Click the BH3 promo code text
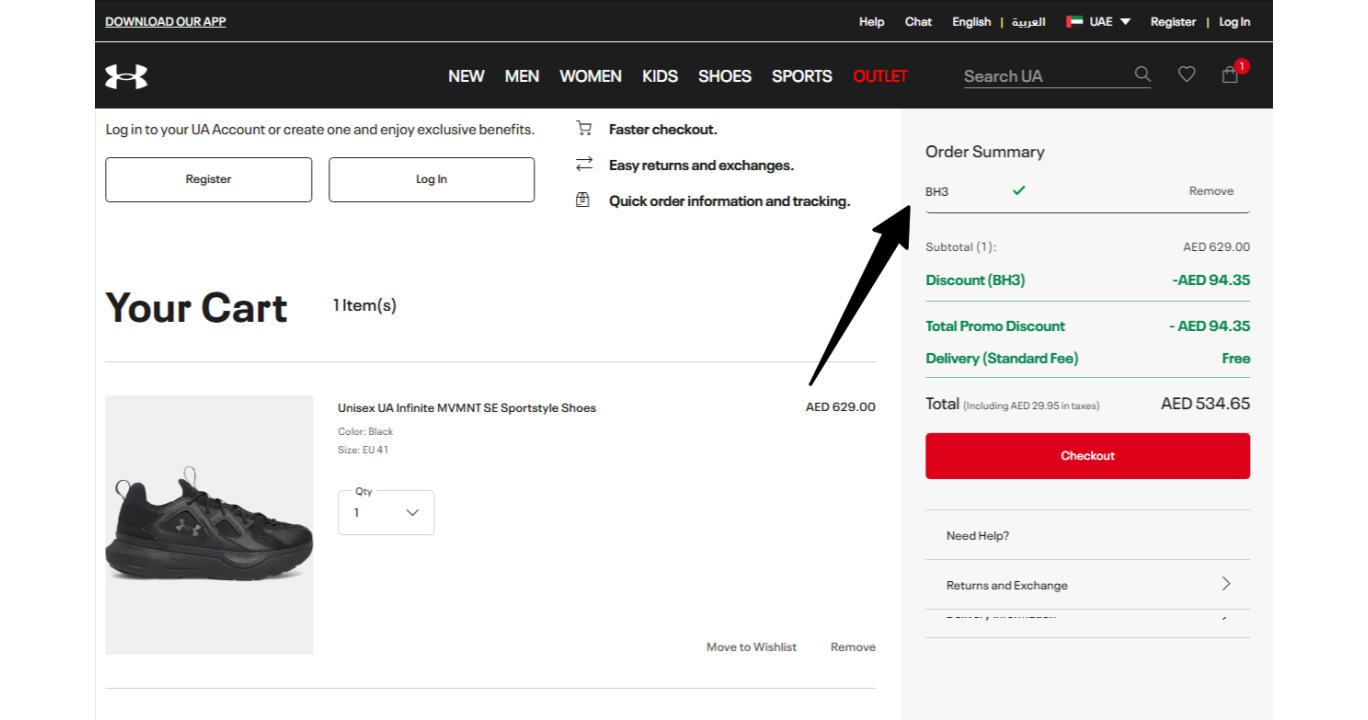The height and width of the screenshot is (720, 1368). point(937,191)
